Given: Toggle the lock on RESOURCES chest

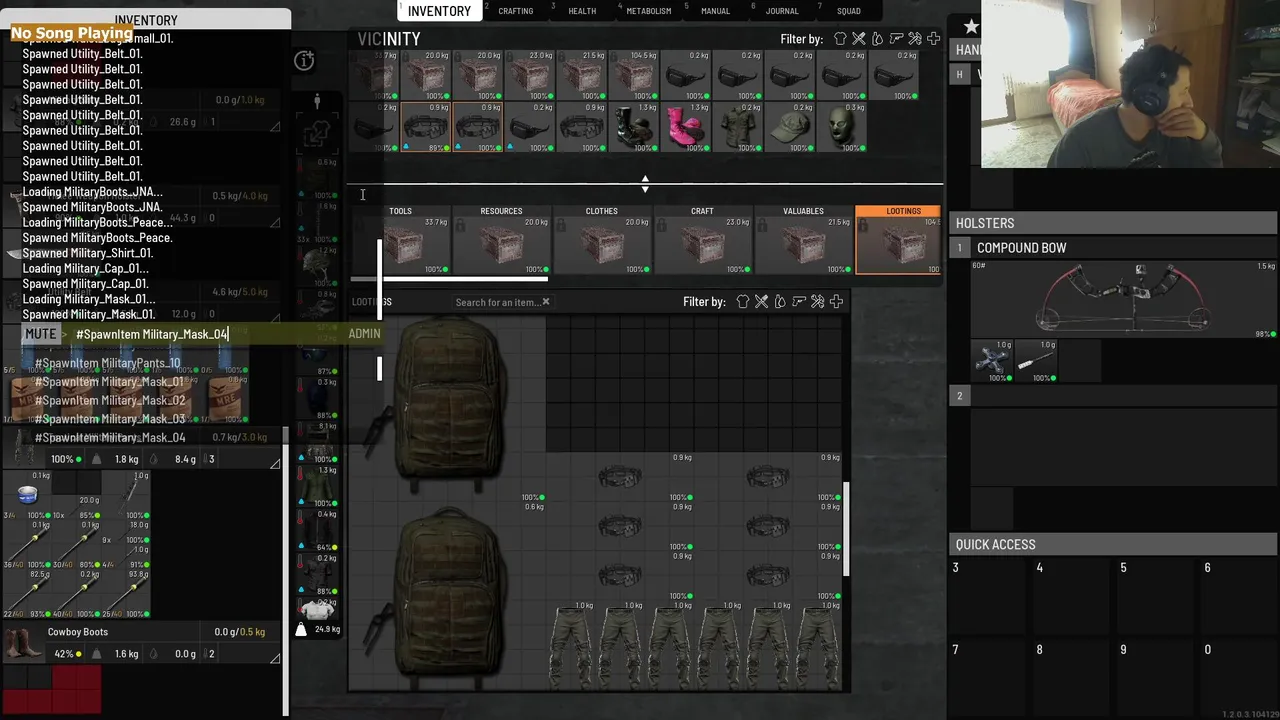Looking at the screenshot, I should pos(459,227).
